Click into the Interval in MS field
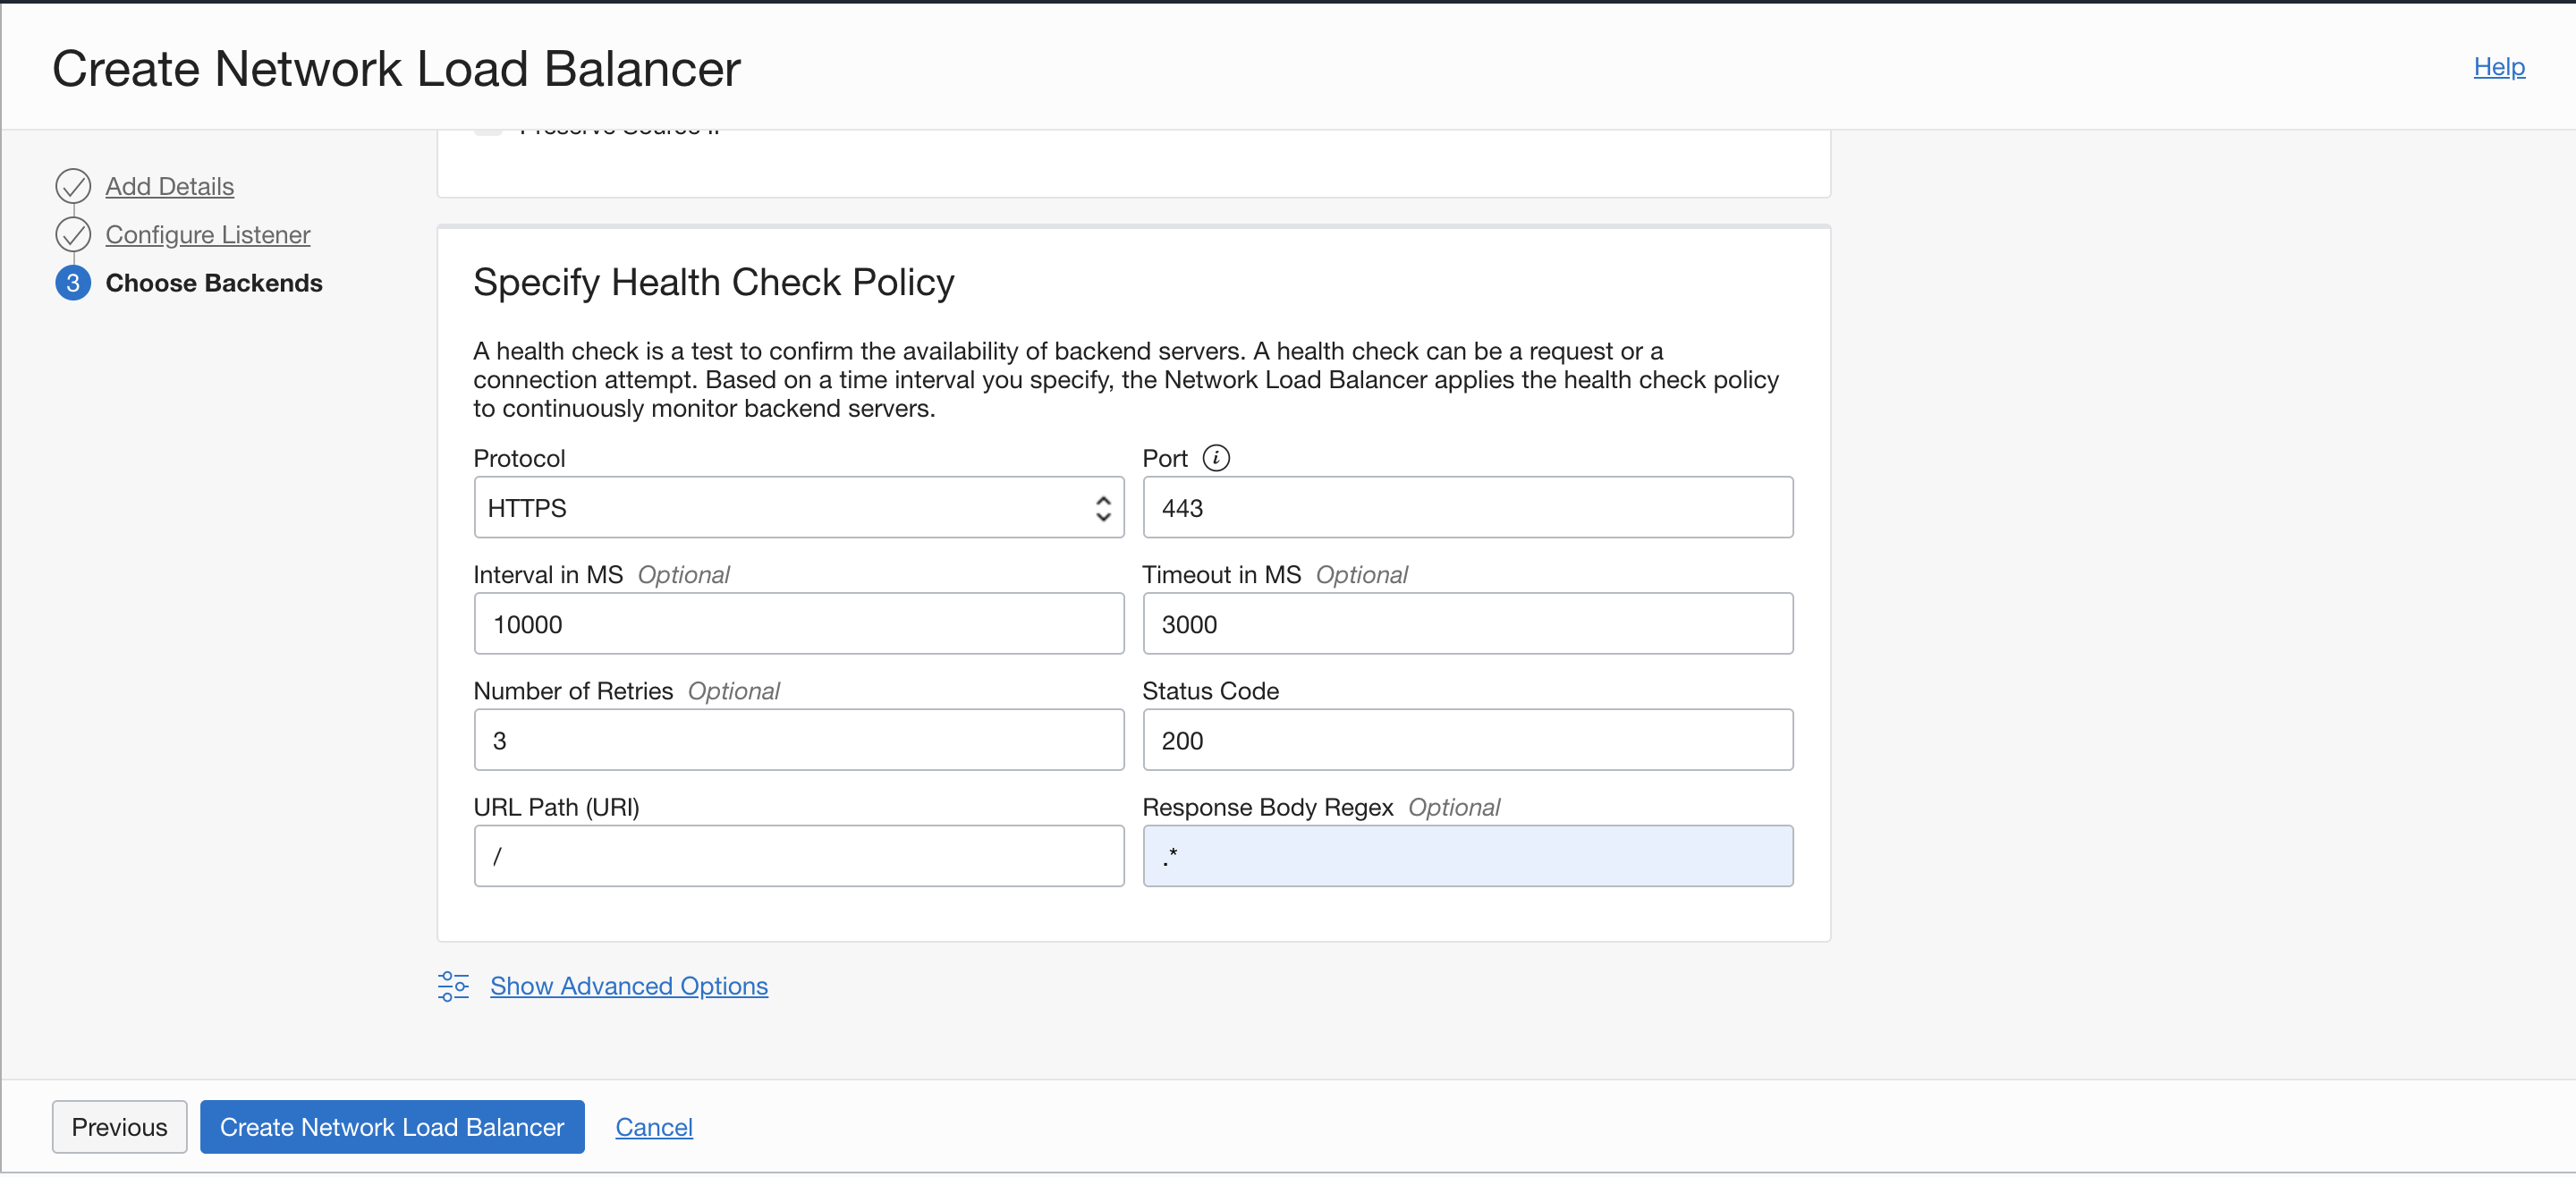Image resolution: width=2576 pixels, height=1177 pixels. point(798,623)
